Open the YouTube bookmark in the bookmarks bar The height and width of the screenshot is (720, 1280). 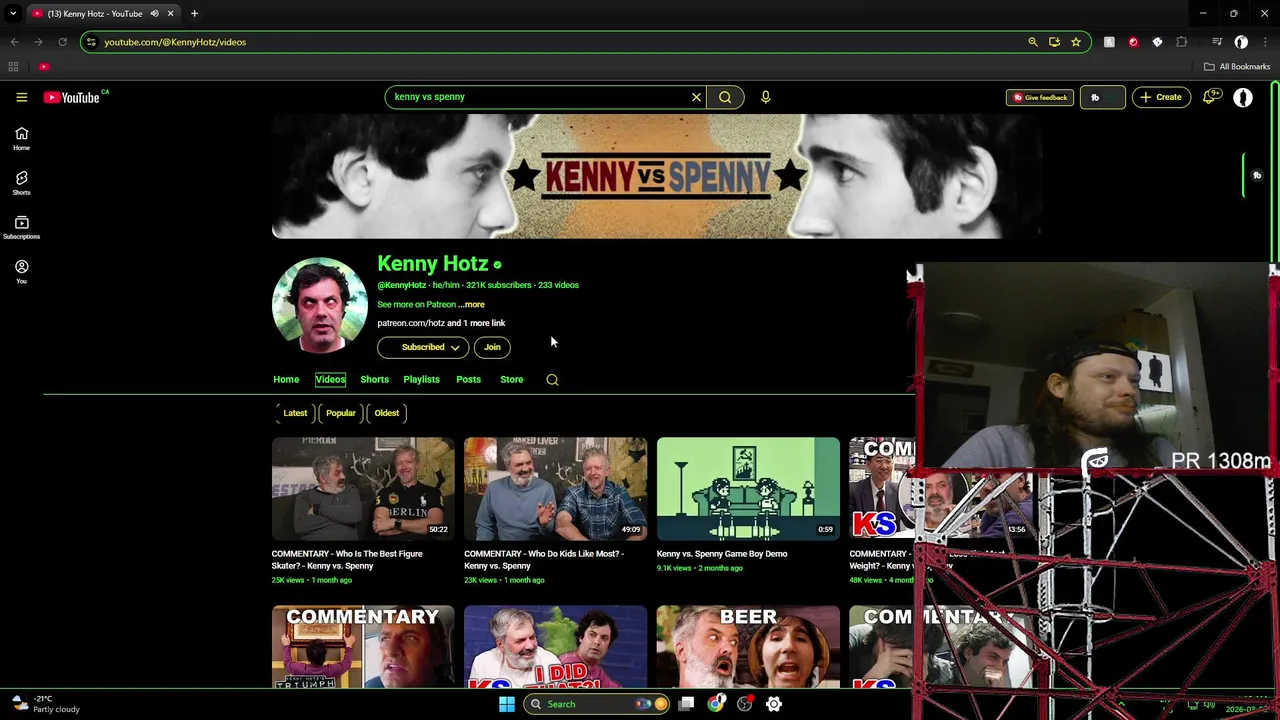44,66
